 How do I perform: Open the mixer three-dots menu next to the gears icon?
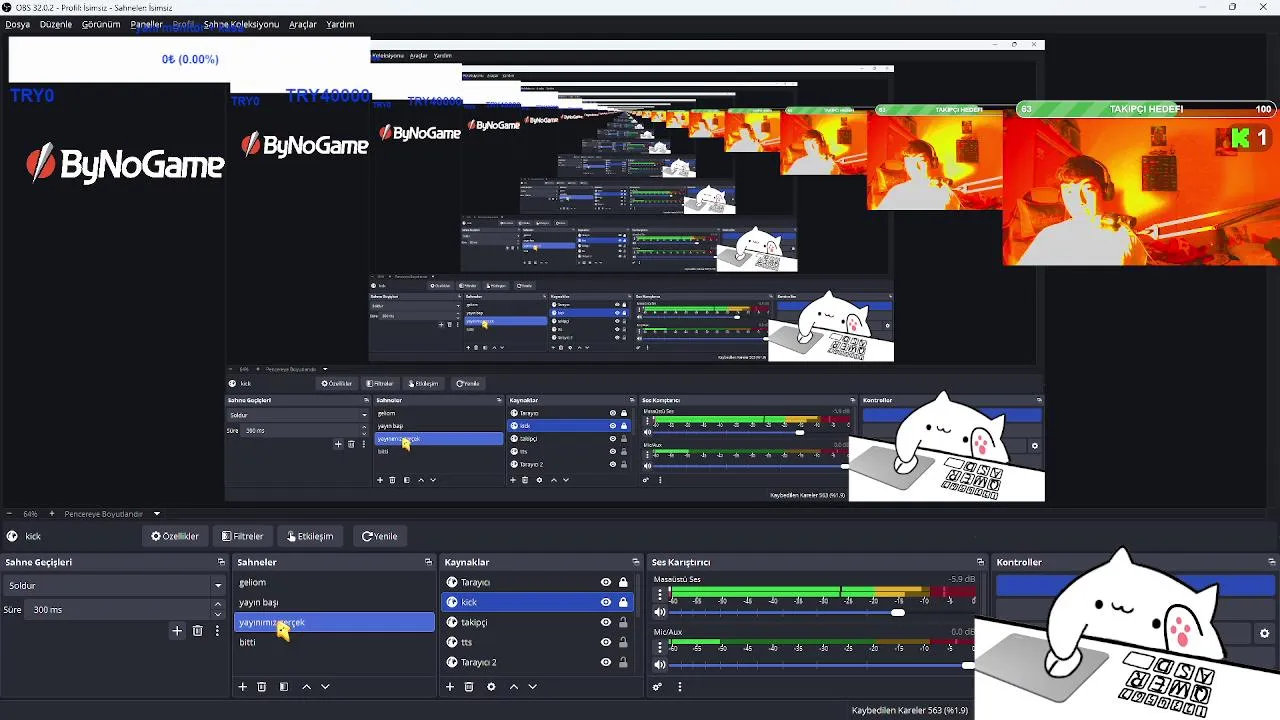(x=679, y=687)
